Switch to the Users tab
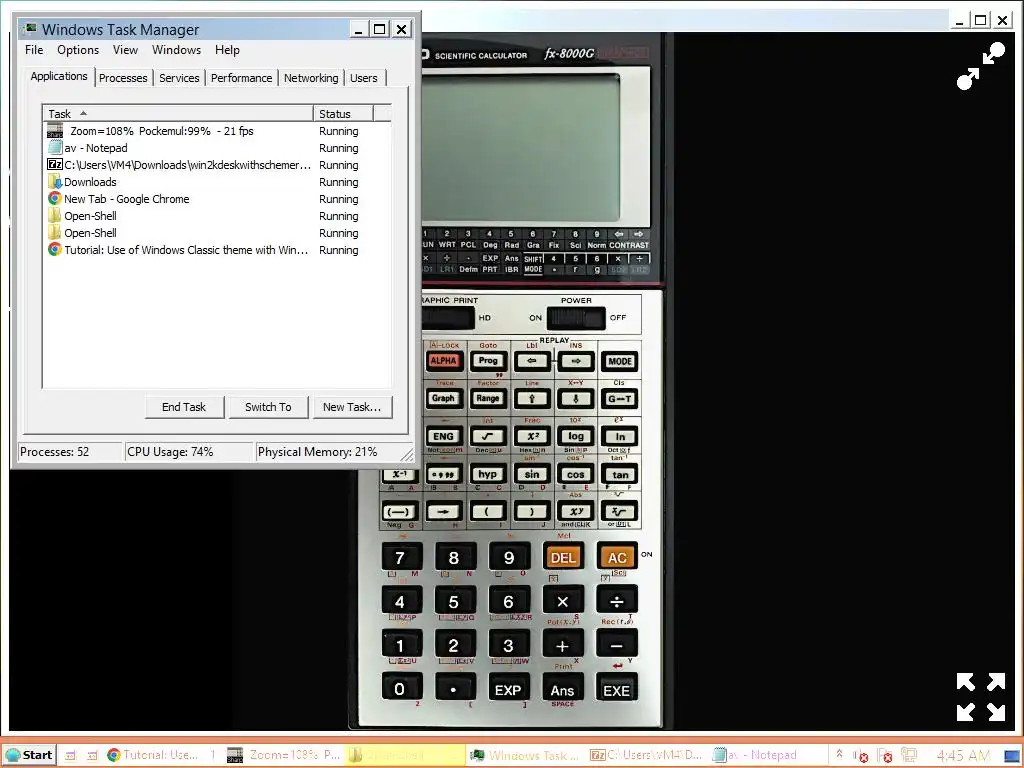 [364, 78]
